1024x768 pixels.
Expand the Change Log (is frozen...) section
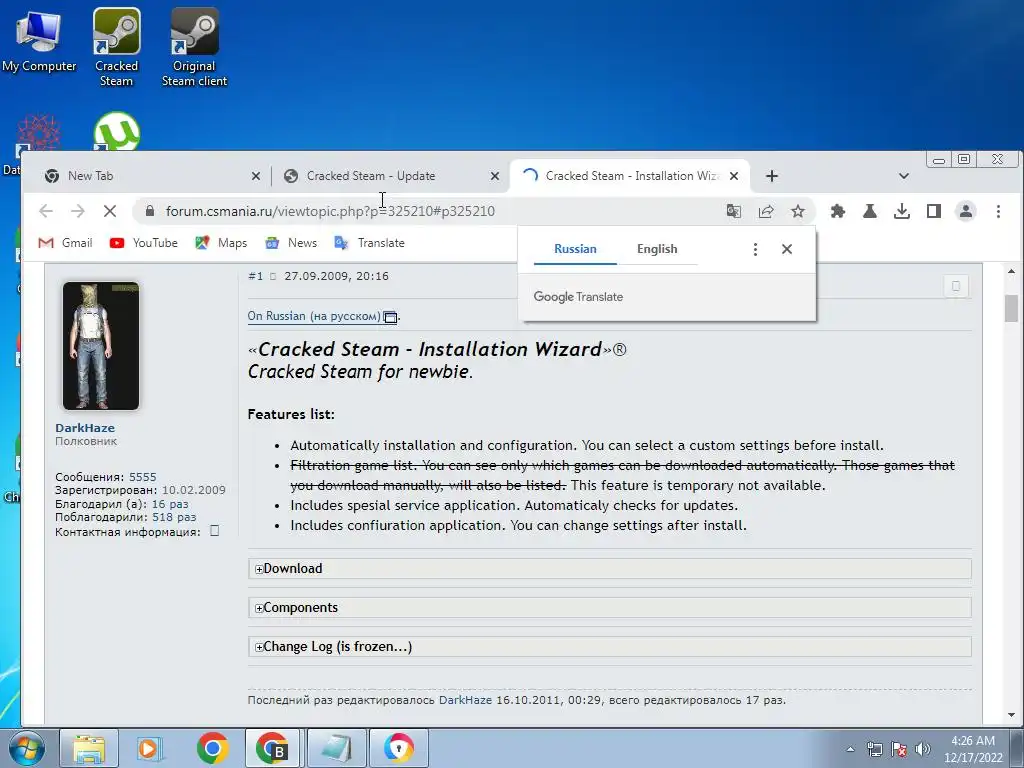pyautogui.click(x=609, y=647)
